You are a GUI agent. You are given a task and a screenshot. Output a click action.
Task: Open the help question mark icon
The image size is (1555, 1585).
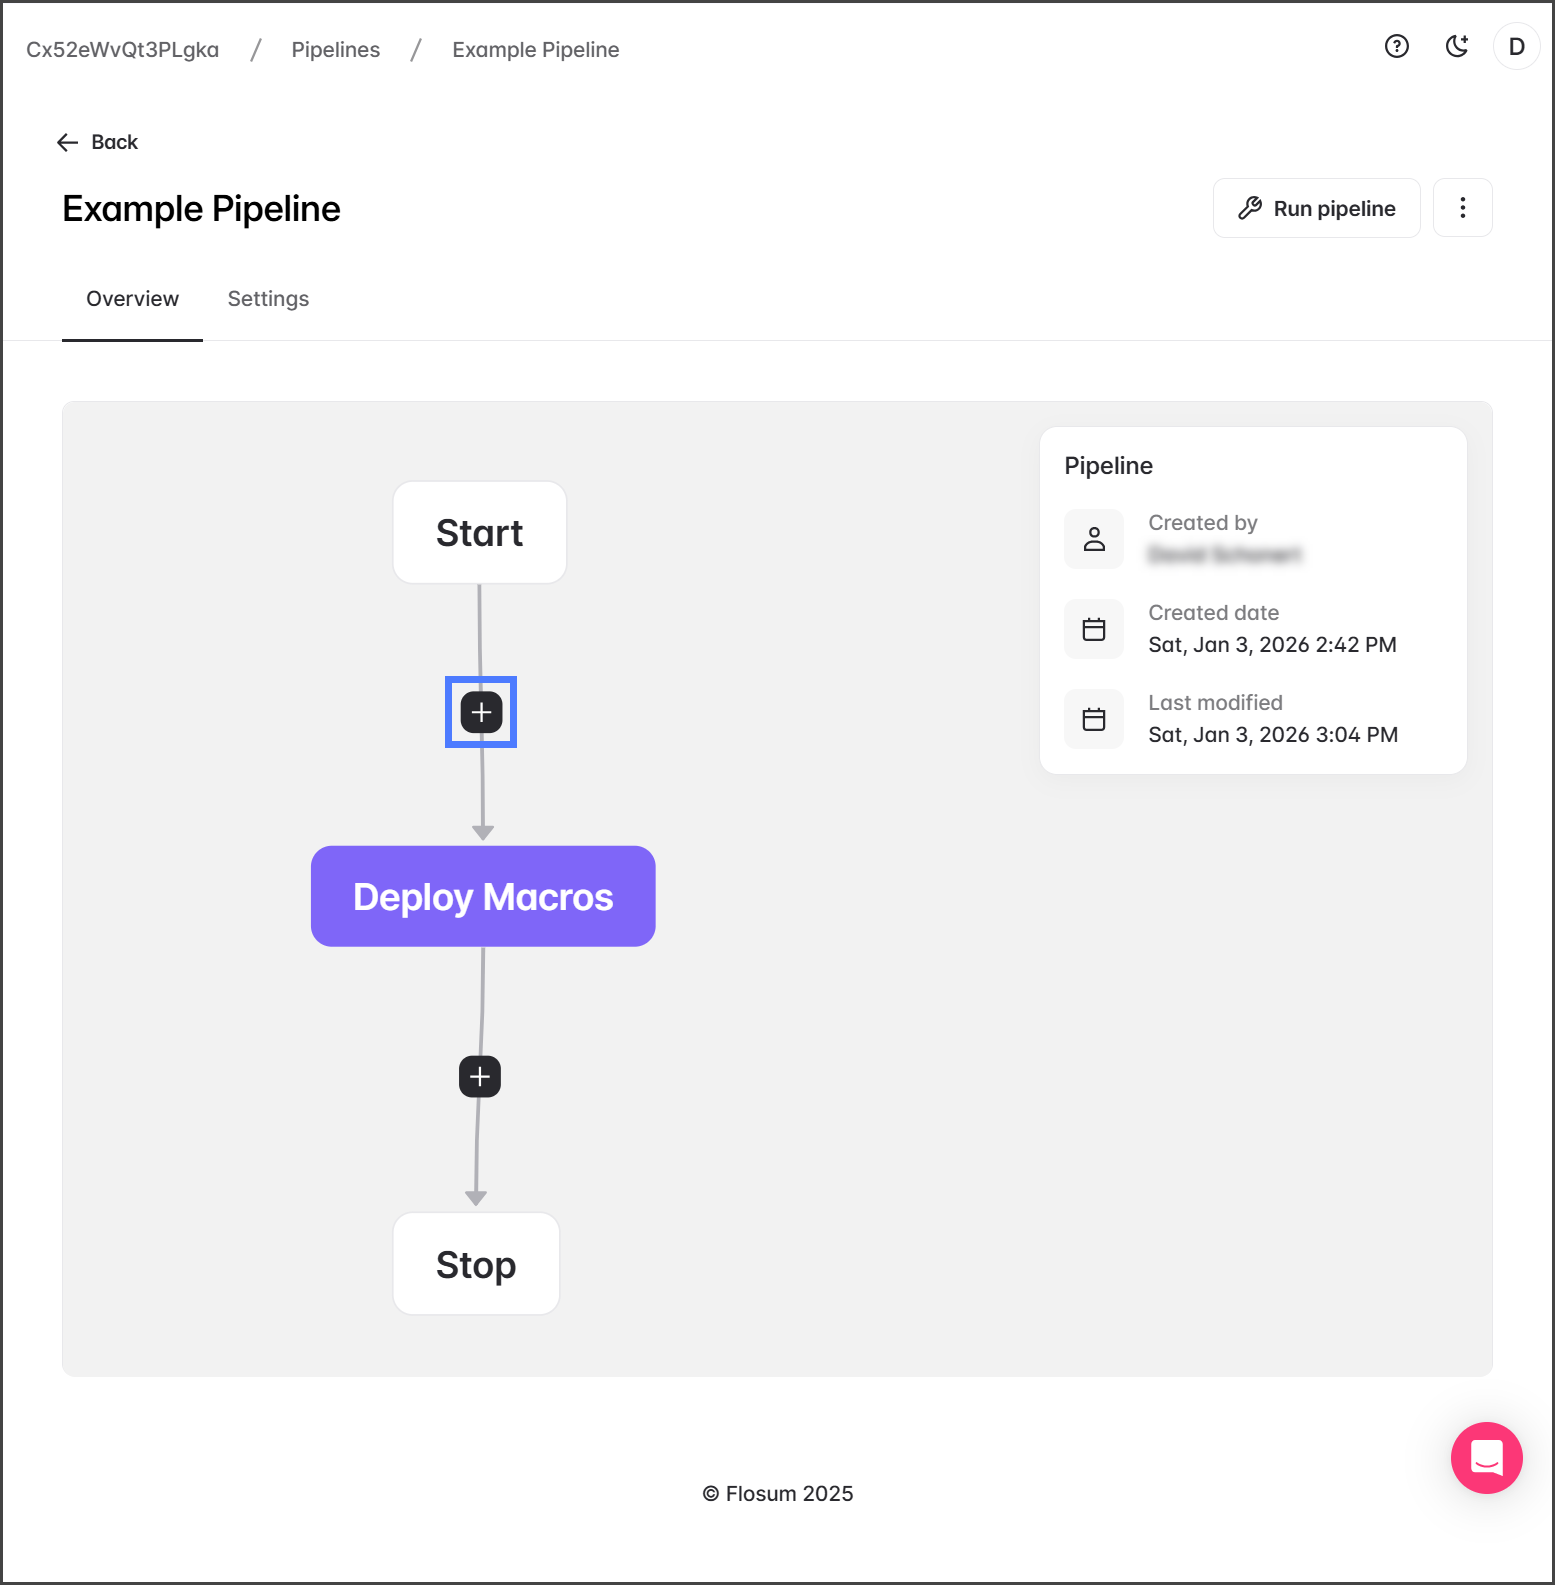(x=1396, y=46)
